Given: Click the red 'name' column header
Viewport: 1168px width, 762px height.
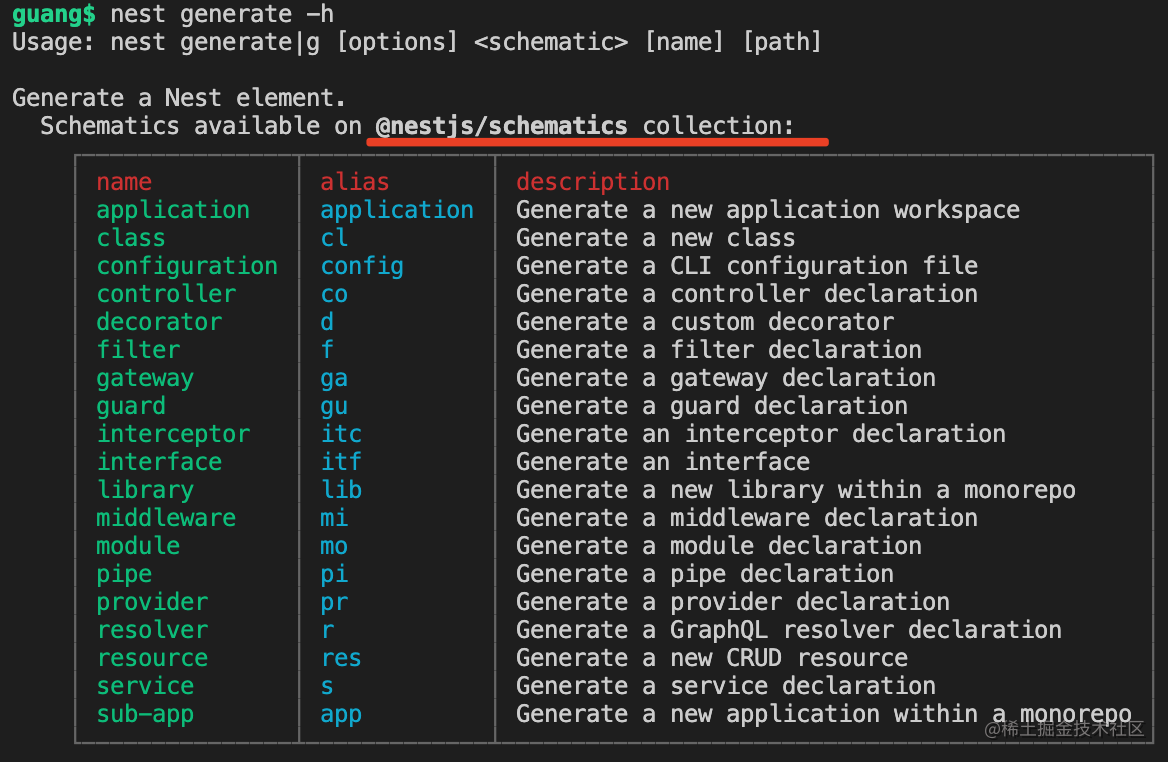Looking at the screenshot, I should point(124,182).
